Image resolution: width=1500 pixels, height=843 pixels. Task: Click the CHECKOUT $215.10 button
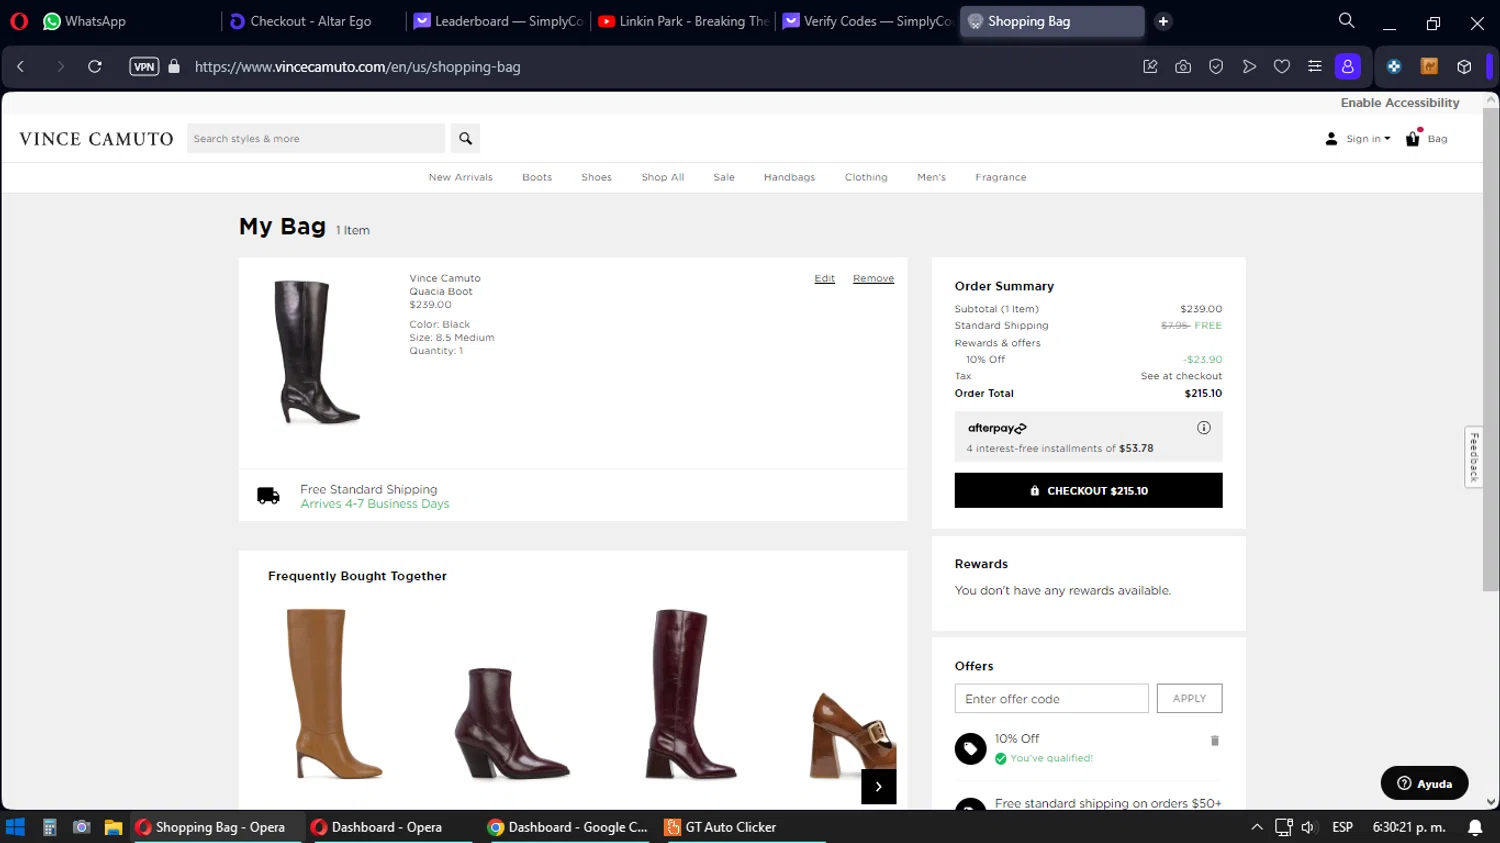1088,491
